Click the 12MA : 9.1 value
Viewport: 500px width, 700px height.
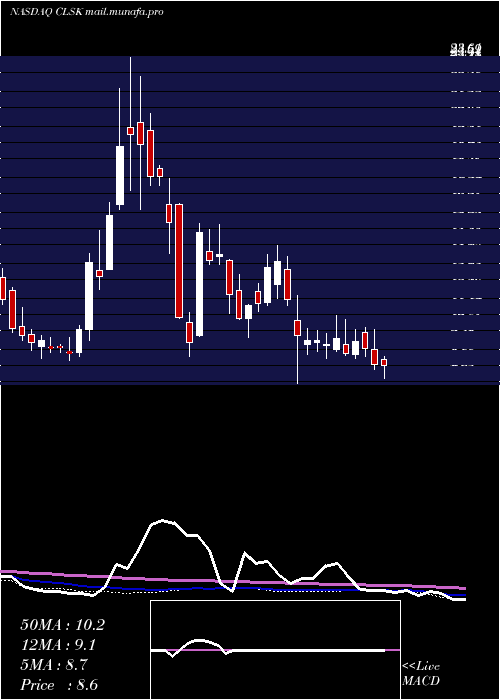(x=58, y=645)
